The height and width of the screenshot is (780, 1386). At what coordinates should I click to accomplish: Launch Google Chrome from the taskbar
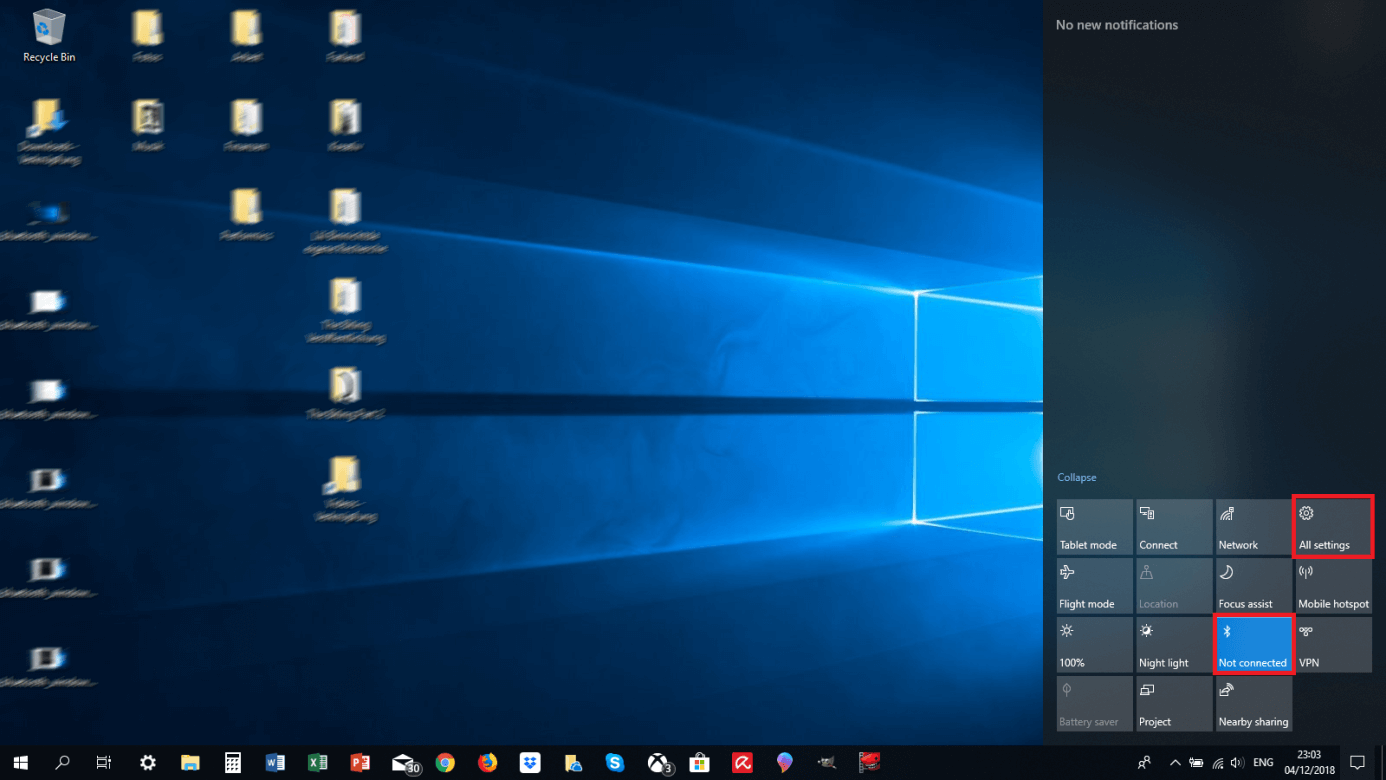click(445, 762)
